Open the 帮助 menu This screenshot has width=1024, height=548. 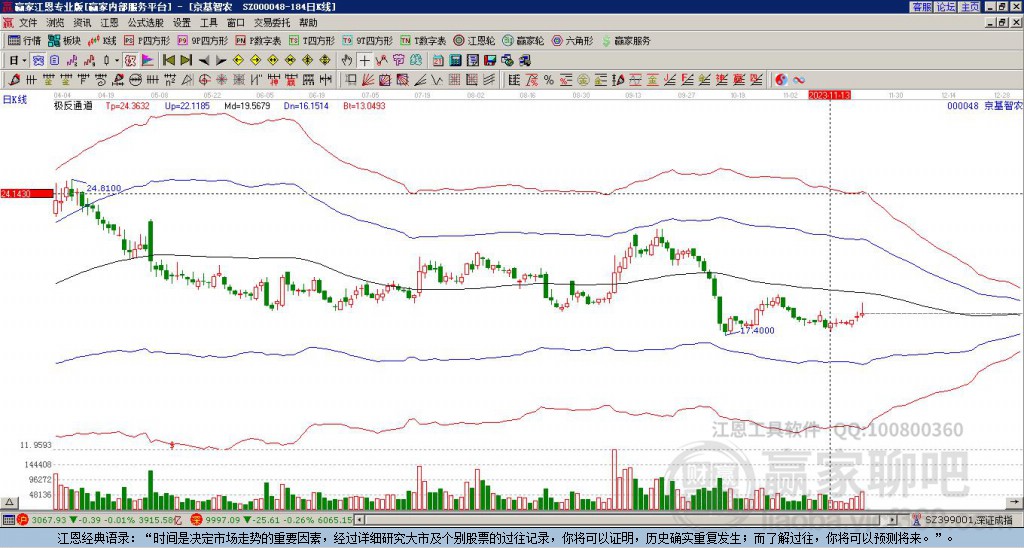pyautogui.click(x=308, y=23)
